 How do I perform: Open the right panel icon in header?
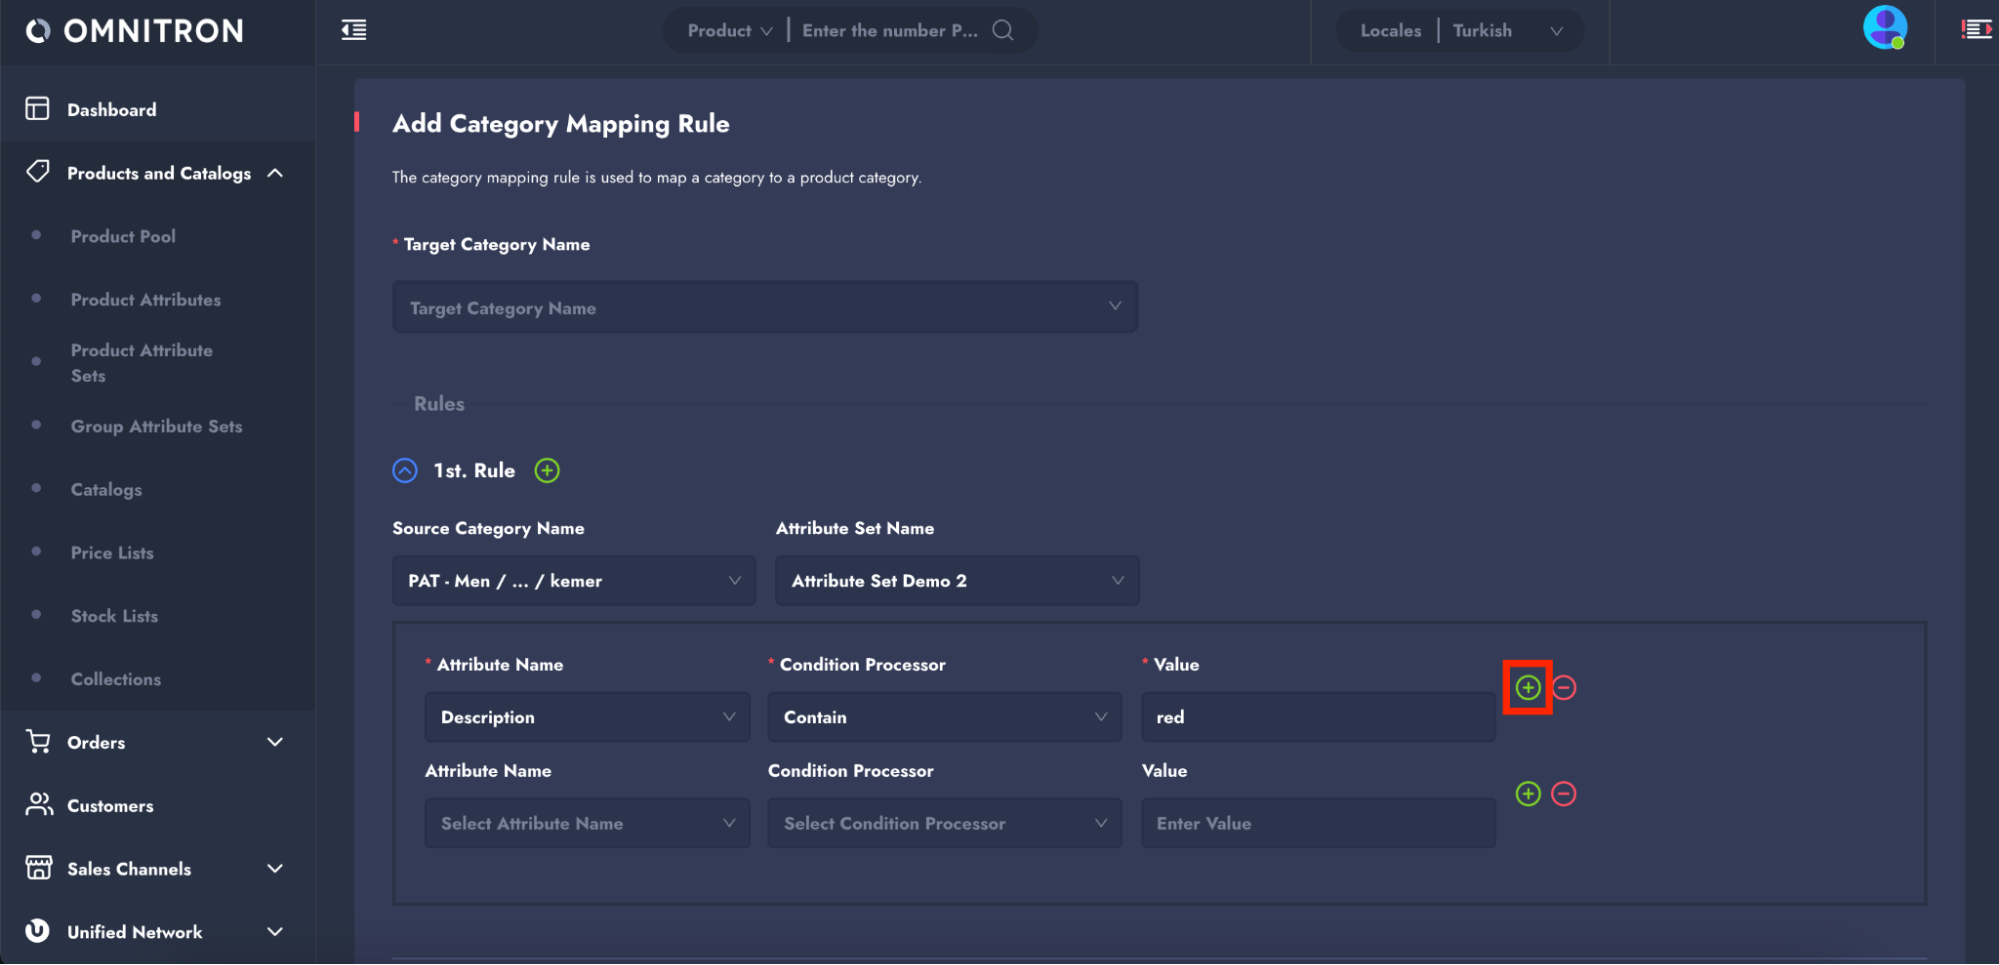pos(1976,30)
